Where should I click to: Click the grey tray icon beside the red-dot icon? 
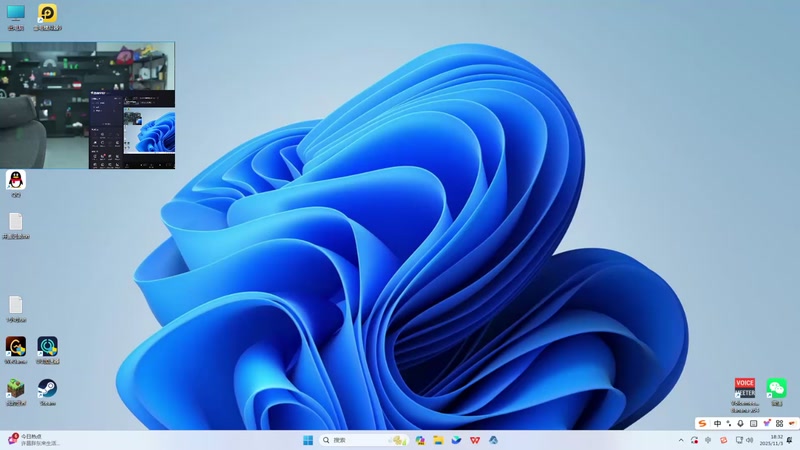708,440
